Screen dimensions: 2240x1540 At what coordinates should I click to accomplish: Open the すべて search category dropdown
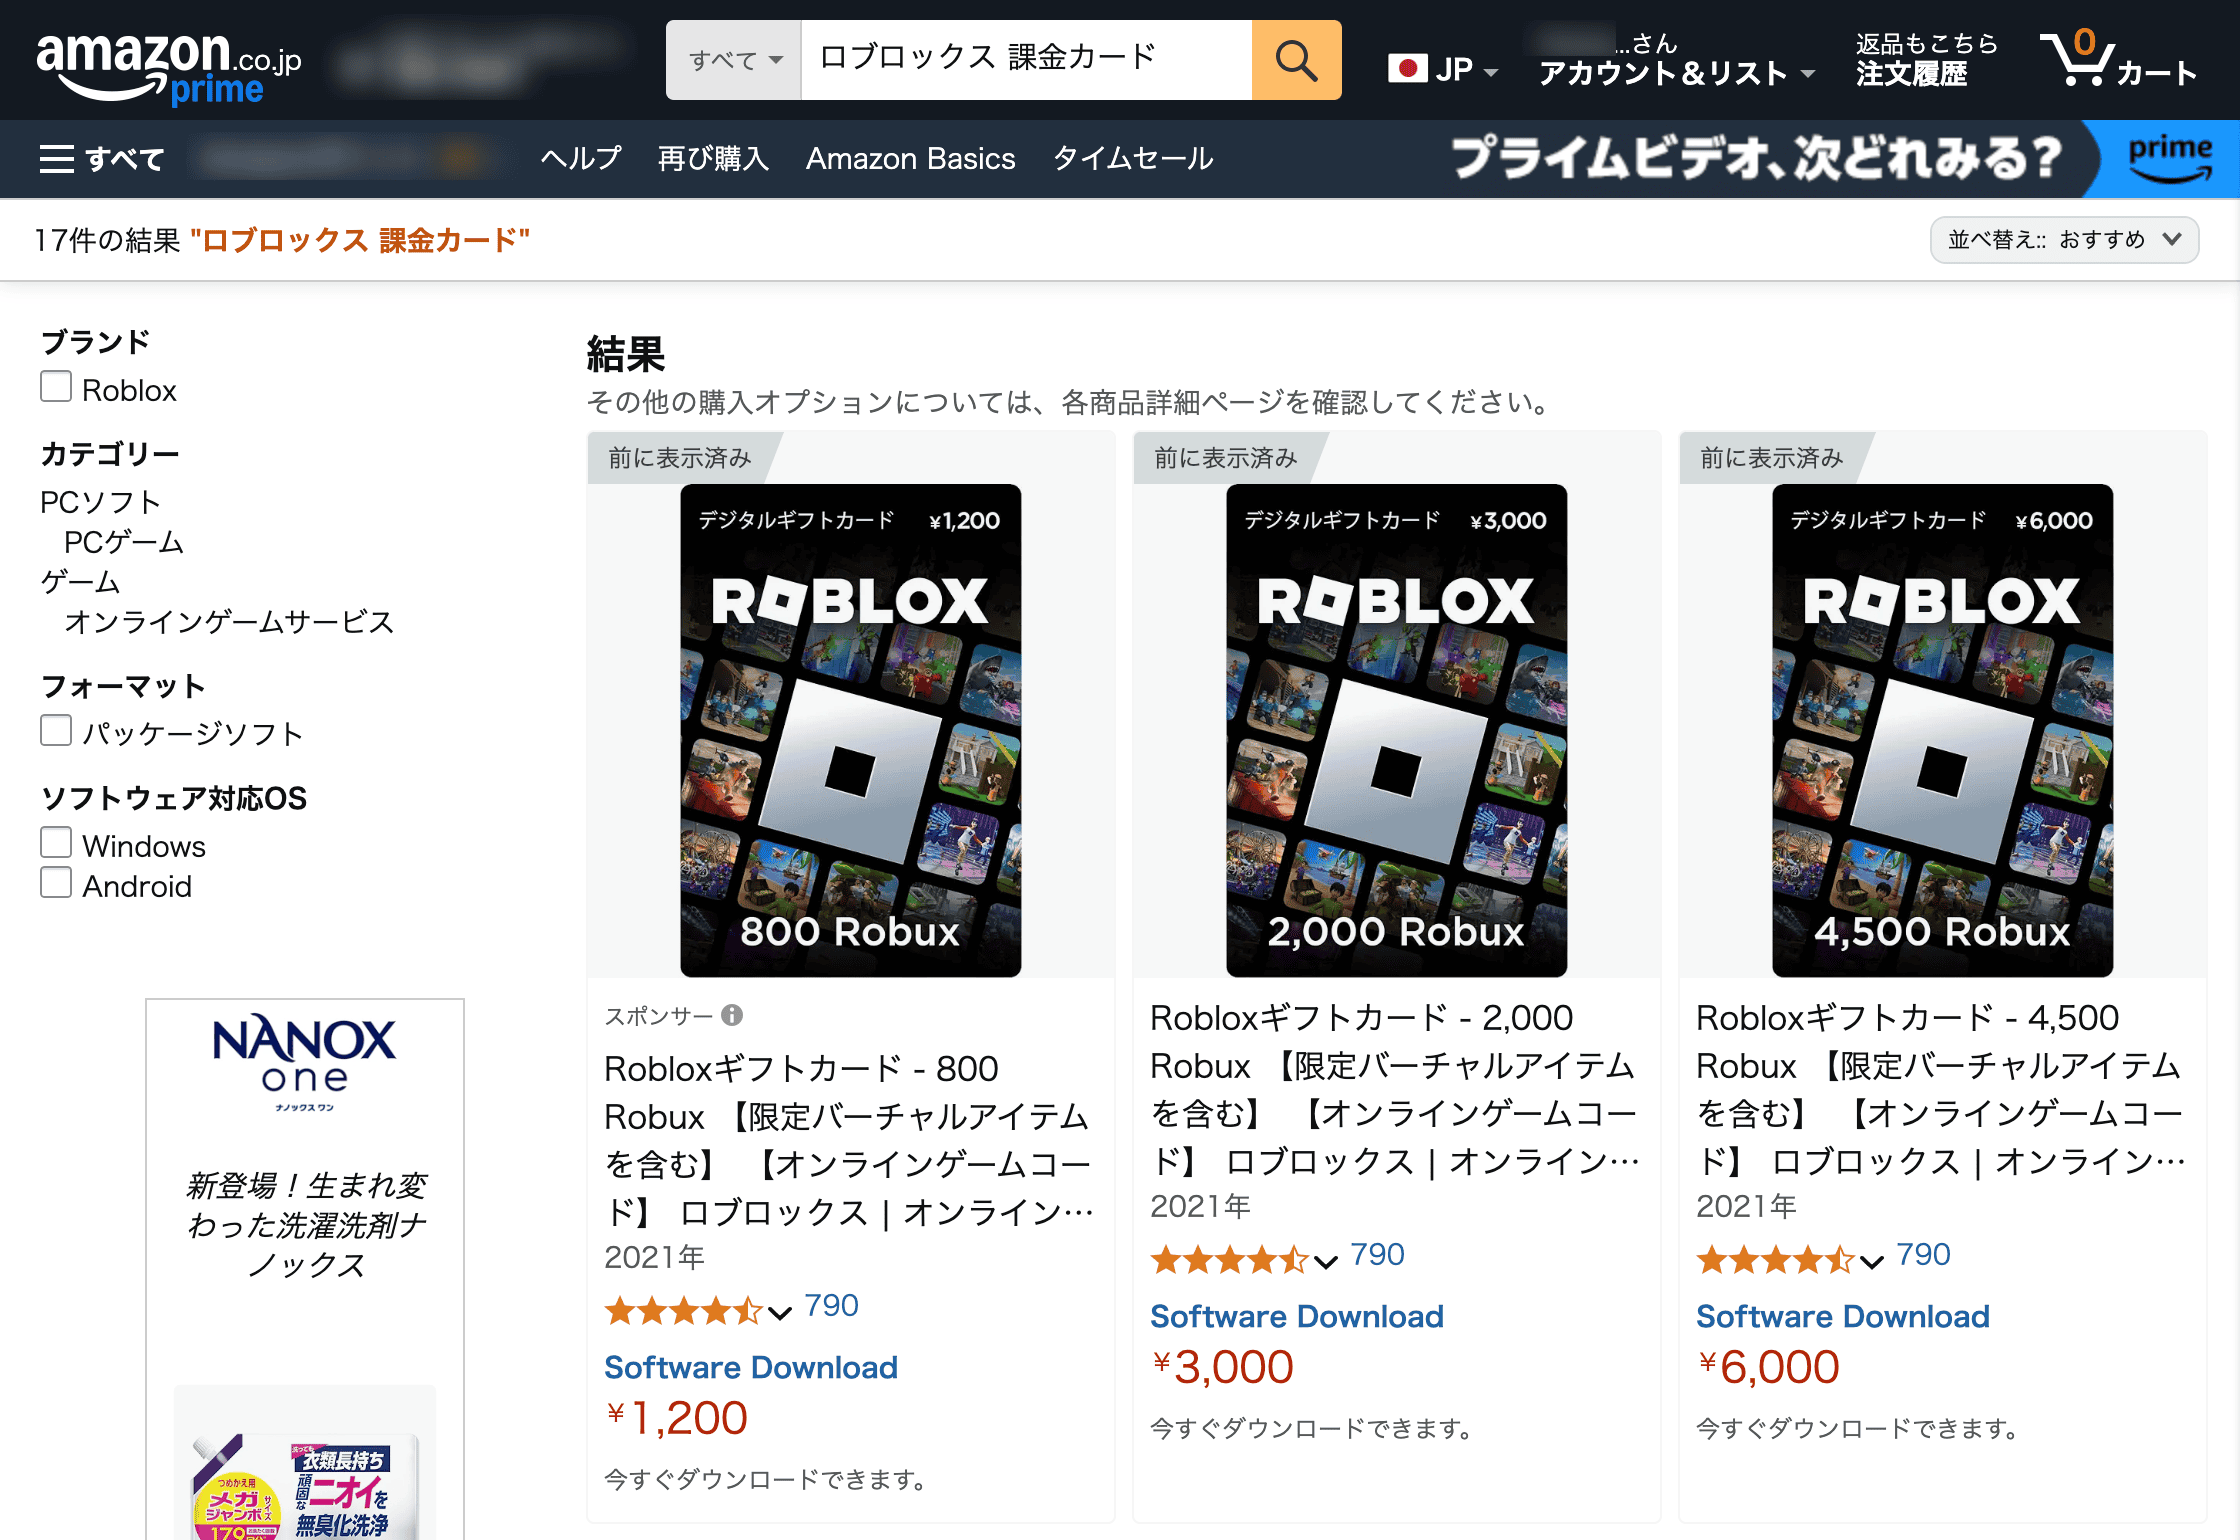point(734,60)
